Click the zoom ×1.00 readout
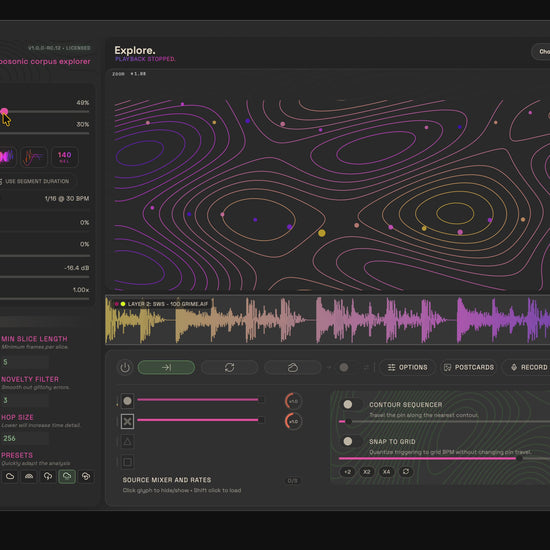 129,74
